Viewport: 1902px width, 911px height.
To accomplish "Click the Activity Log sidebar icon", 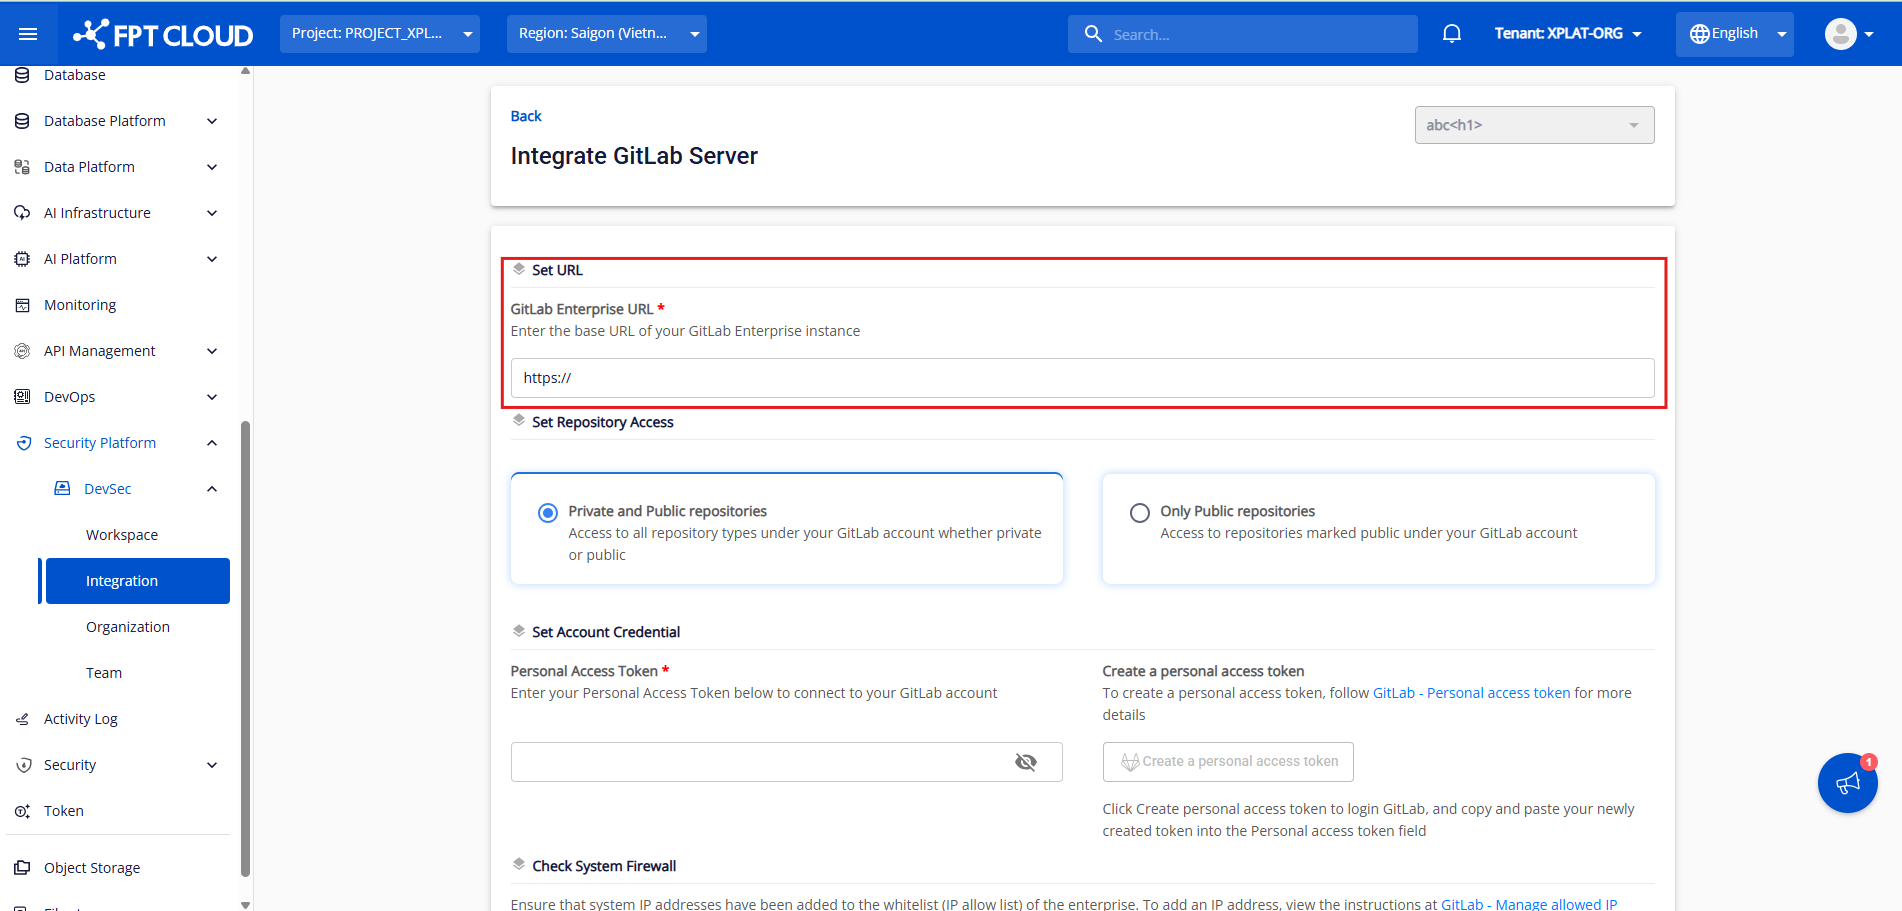I will point(22,719).
